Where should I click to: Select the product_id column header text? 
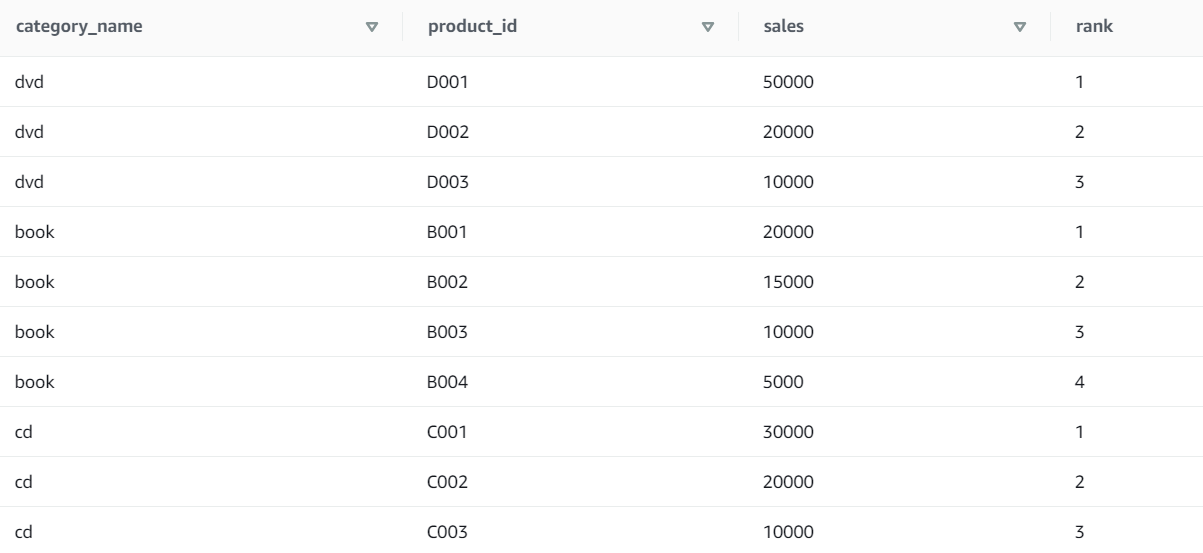click(x=472, y=27)
